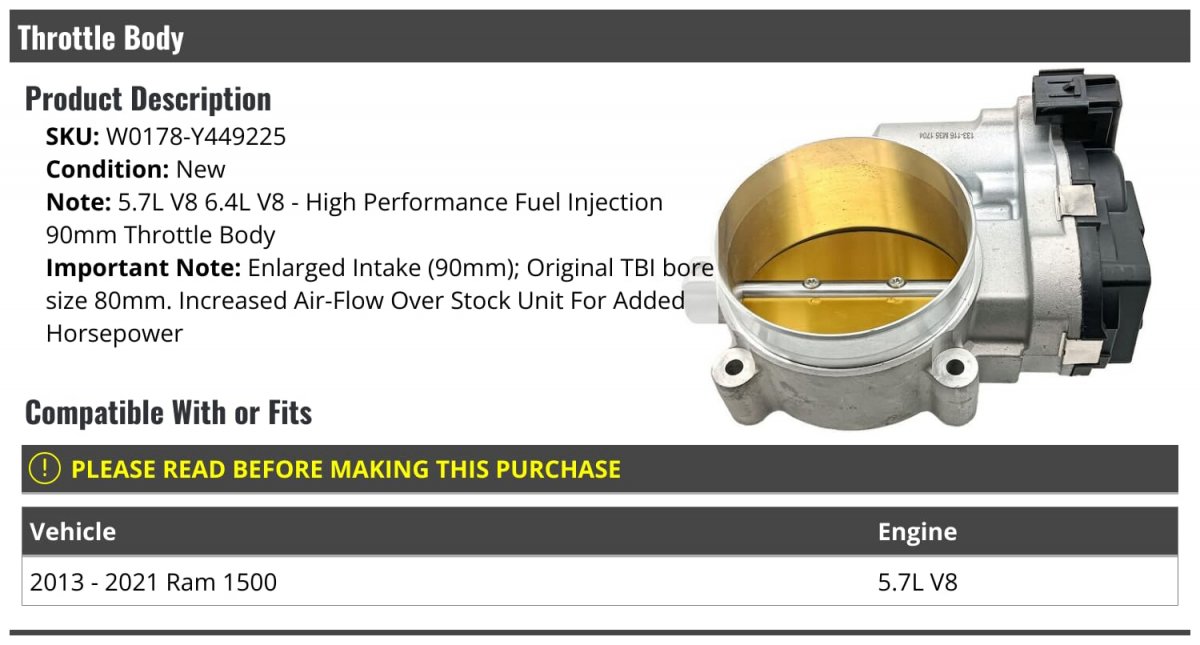Select the 2013 - 2021 Ram 1500 row
This screenshot has width=1200, height=645.
(x=600, y=581)
